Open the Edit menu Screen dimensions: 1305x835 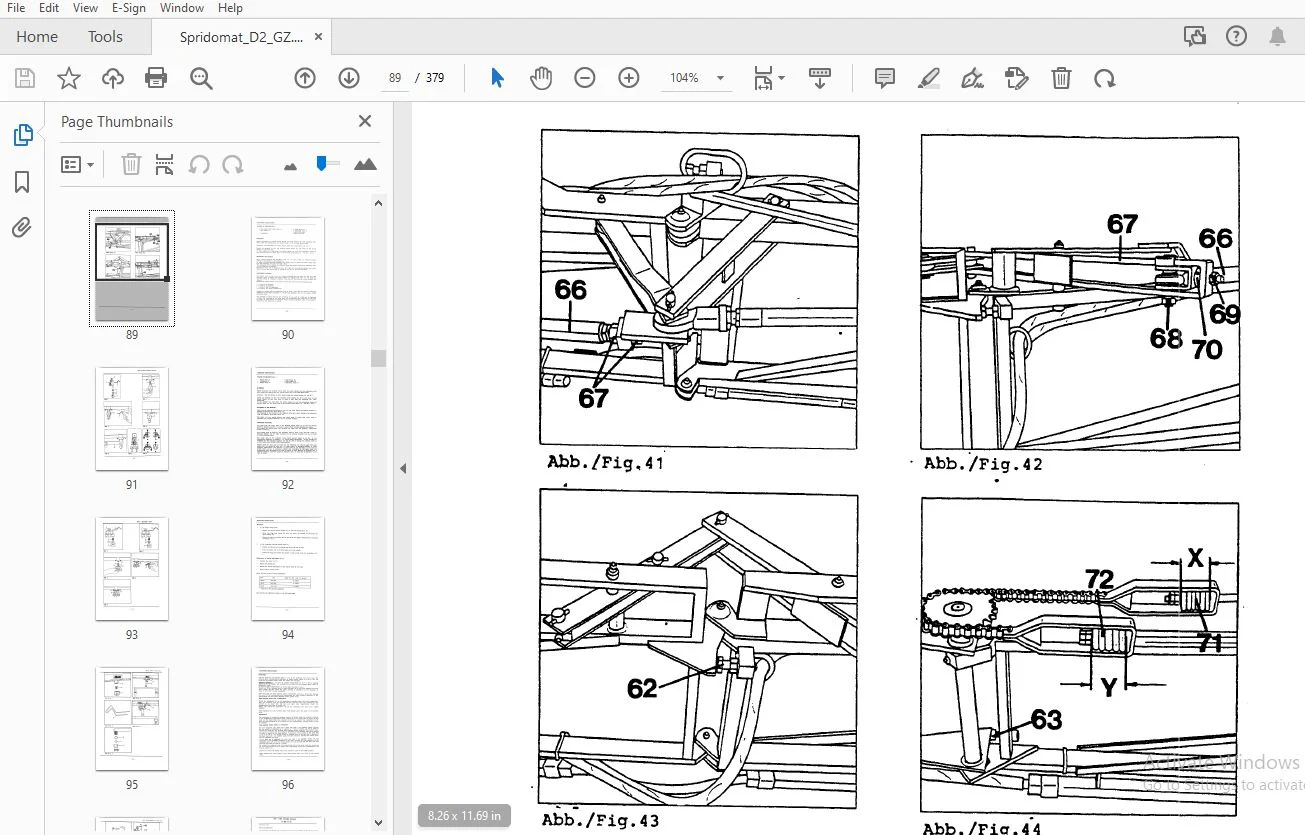click(x=49, y=8)
